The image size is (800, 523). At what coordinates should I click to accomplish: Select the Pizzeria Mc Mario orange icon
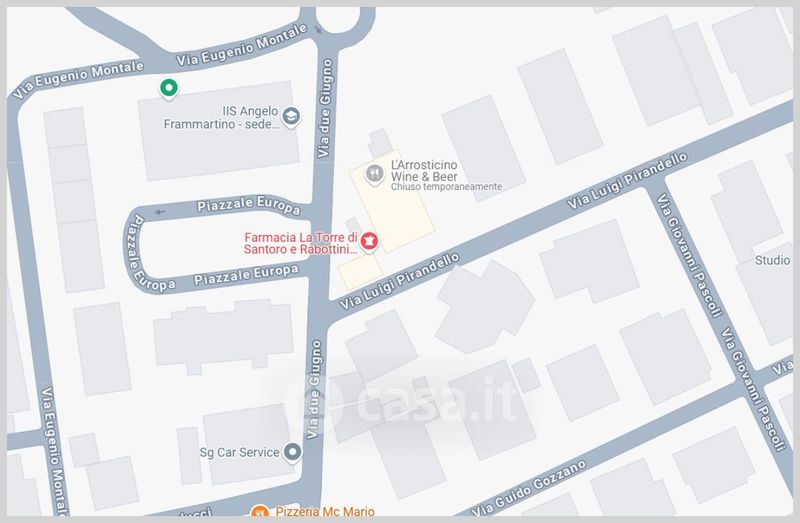[260, 511]
